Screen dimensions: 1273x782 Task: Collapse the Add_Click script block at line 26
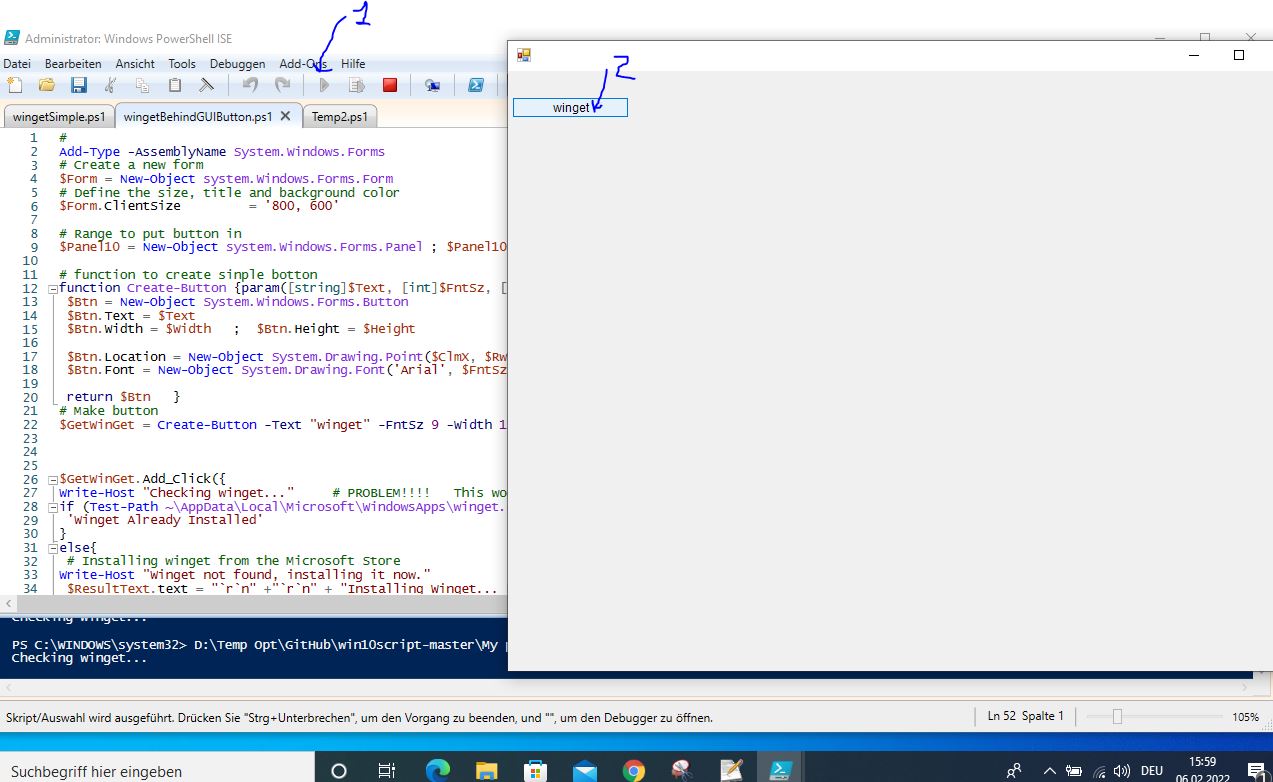click(x=53, y=479)
